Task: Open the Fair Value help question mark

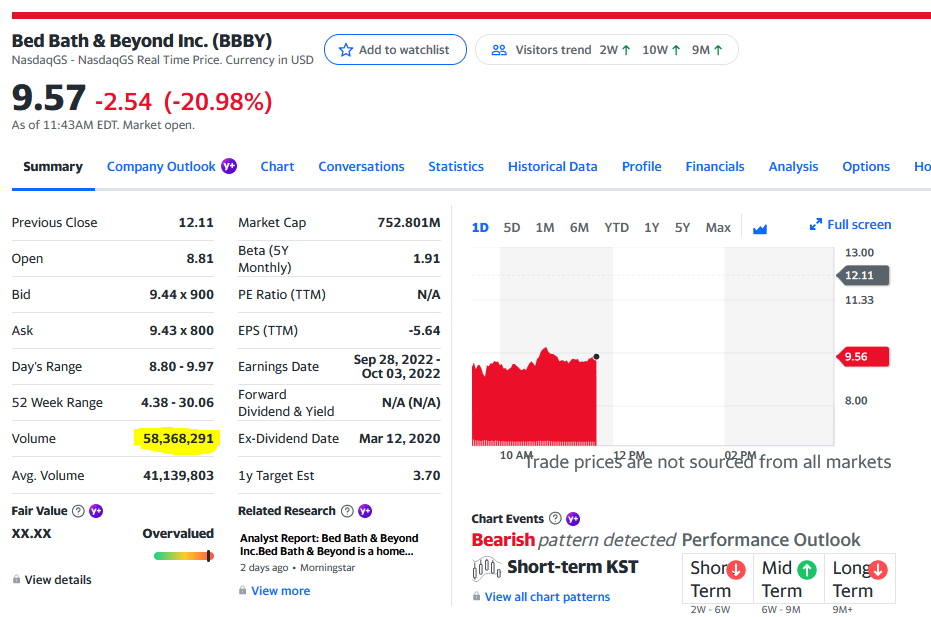Action: (x=78, y=511)
